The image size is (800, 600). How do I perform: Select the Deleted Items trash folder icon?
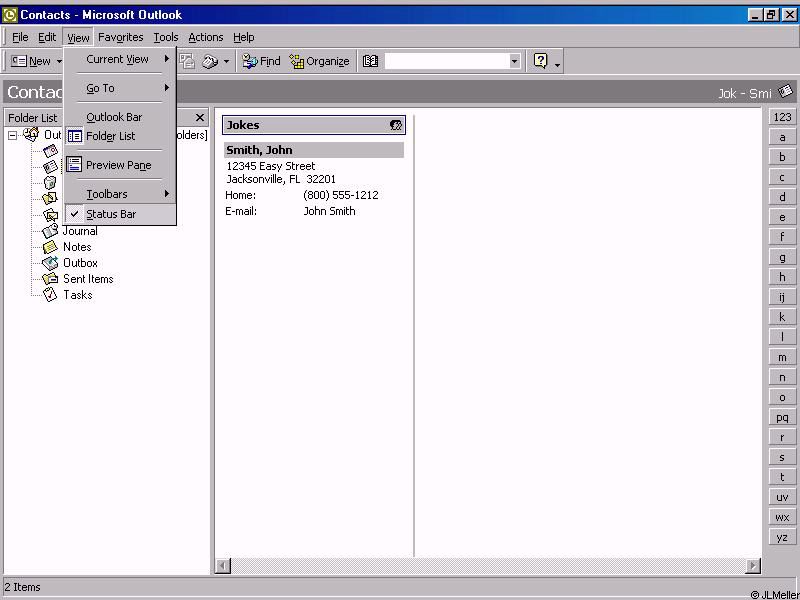point(50,182)
